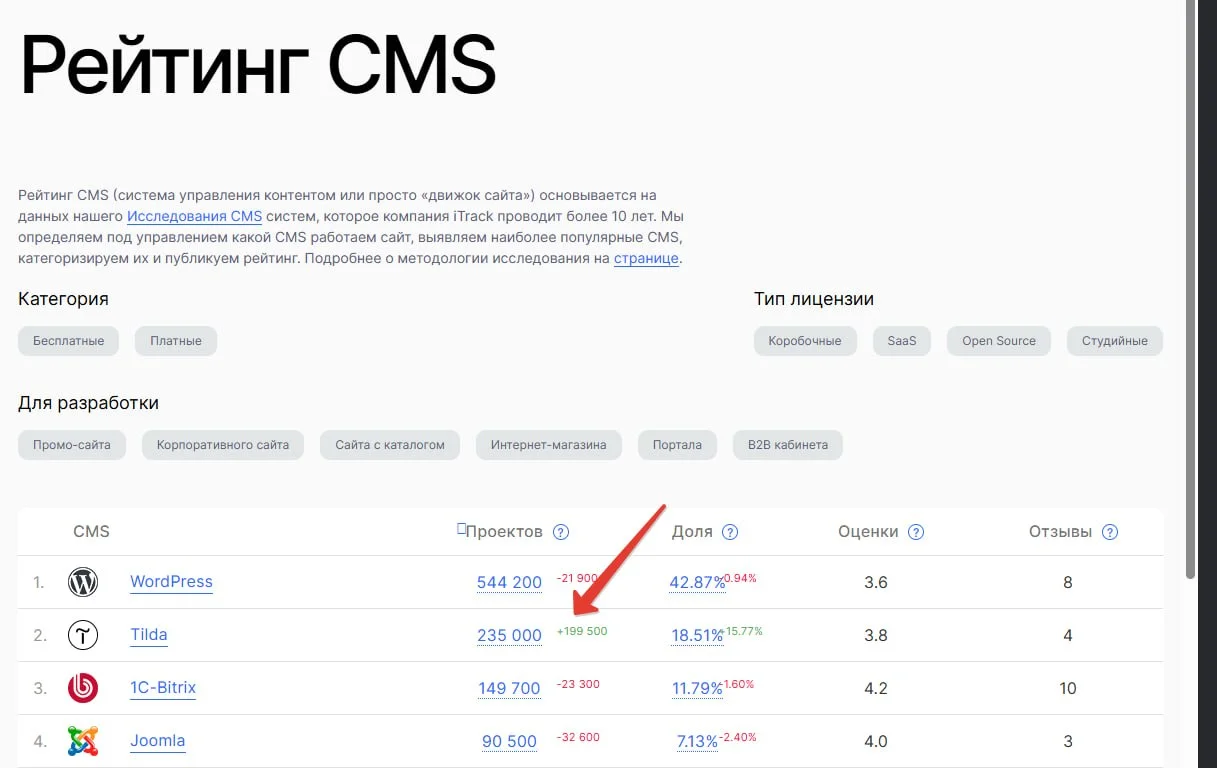Screen dimensions: 1217x768
Task: Click the -23 300 change for 1C-Bitrix
Action: click(x=578, y=684)
